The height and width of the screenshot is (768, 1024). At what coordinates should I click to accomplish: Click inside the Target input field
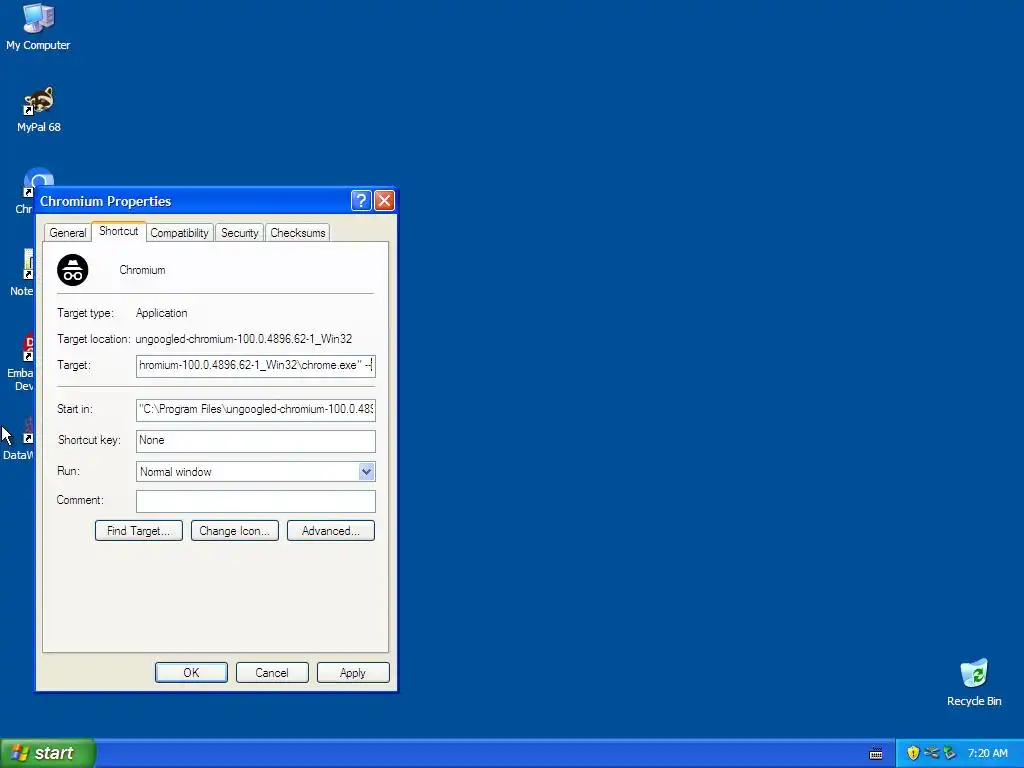pyautogui.click(x=255, y=366)
